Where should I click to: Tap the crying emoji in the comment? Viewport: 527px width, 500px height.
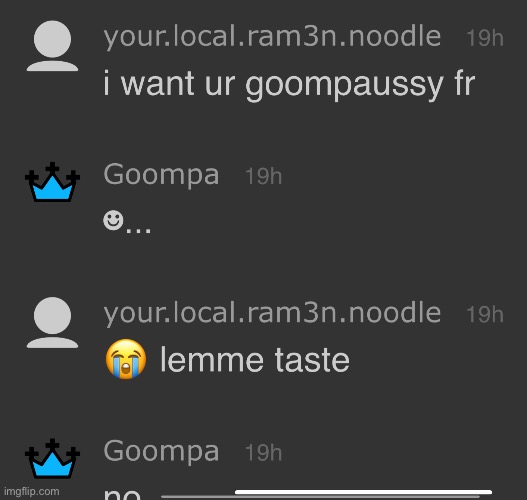coord(126,359)
